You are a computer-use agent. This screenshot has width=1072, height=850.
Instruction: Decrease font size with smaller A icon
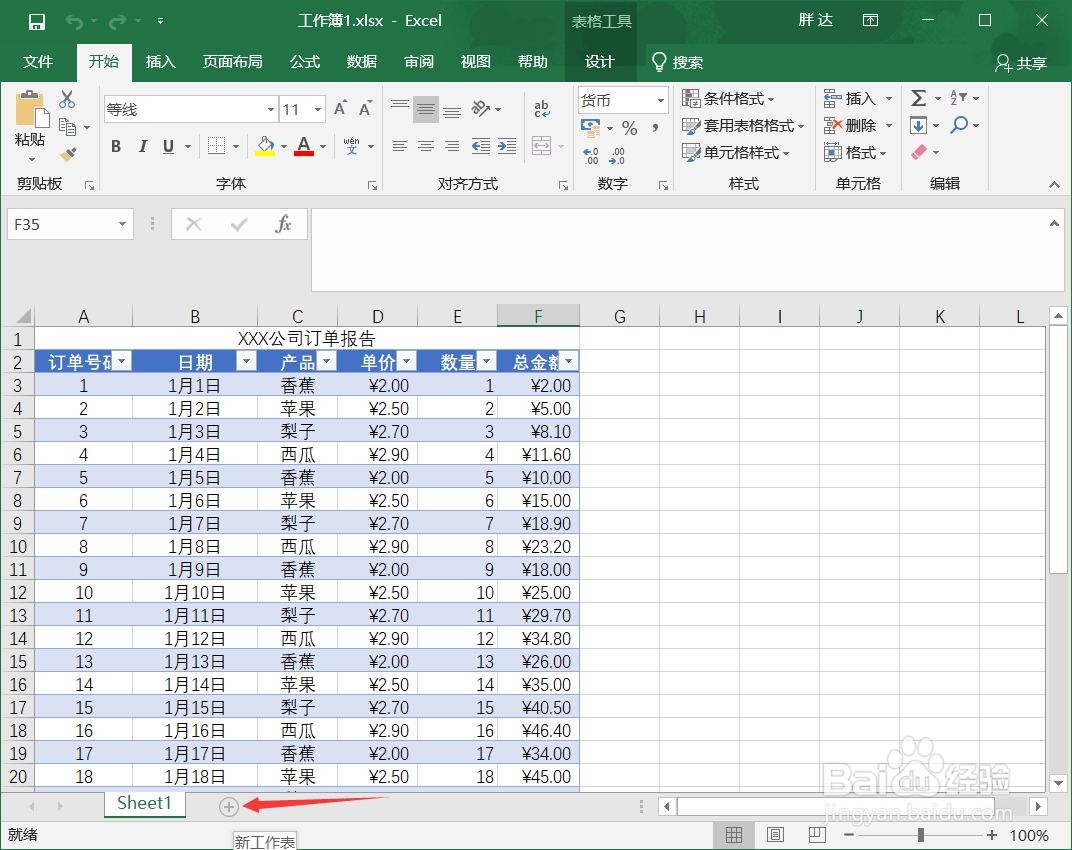click(366, 109)
